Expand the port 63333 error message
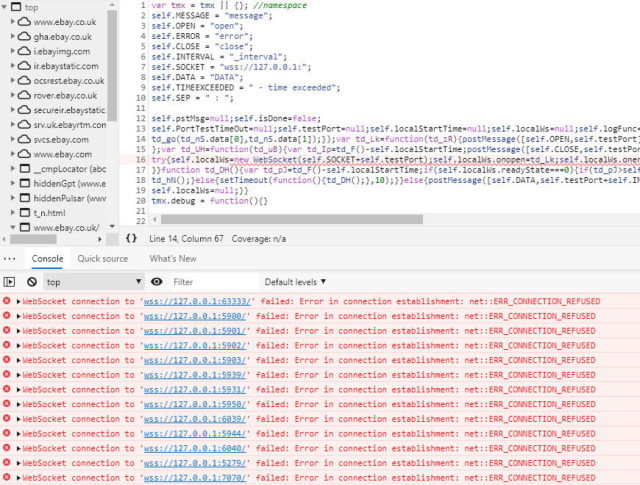 [x=18, y=301]
